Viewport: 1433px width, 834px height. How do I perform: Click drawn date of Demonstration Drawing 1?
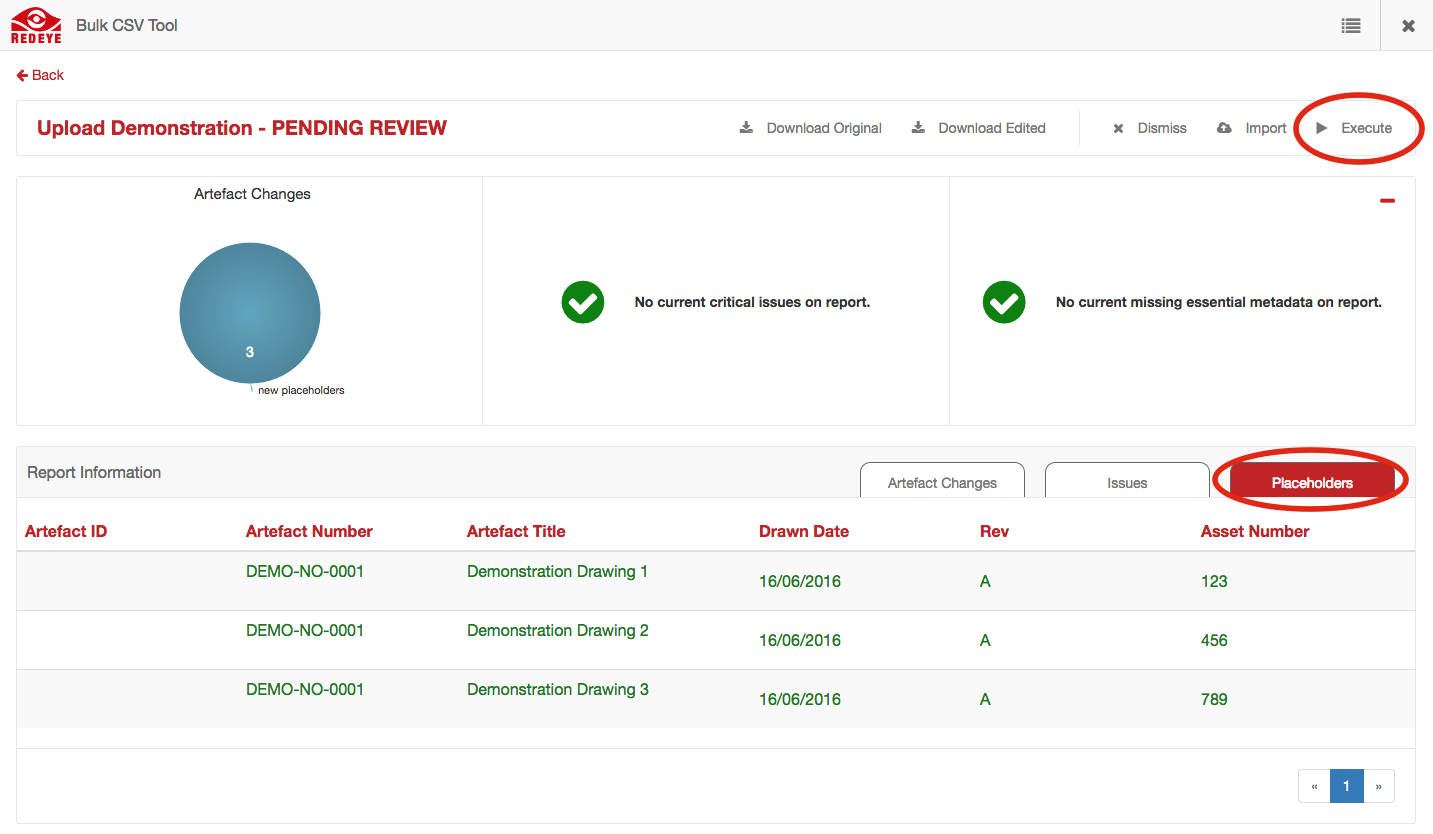point(800,581)
